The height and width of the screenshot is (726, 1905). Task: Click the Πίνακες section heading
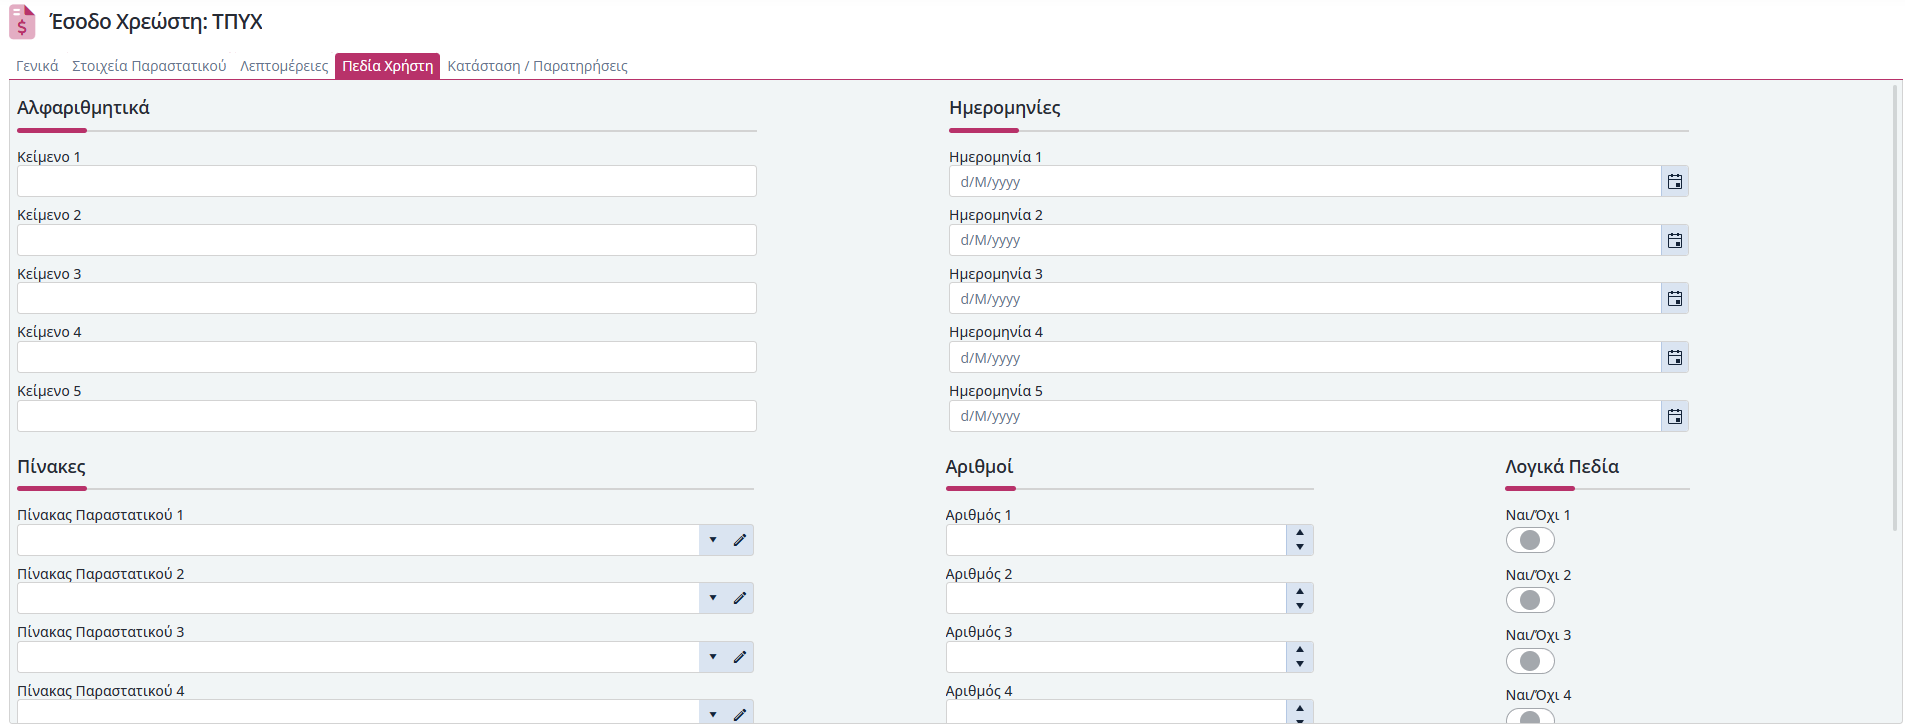(x=51, y=467)
